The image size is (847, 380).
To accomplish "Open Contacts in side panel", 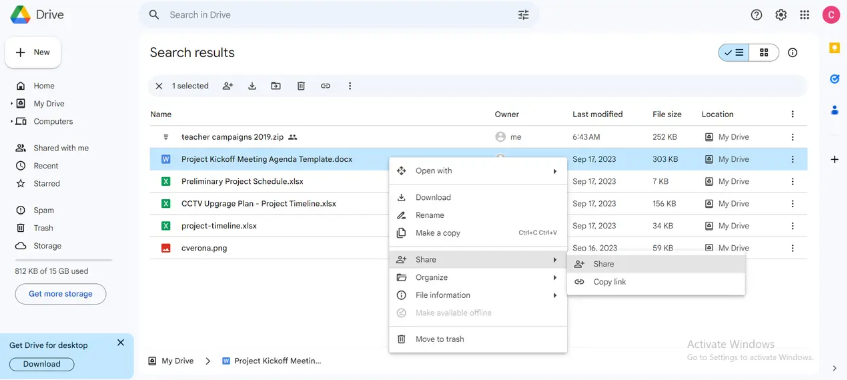I will click(x=834, y=110).
